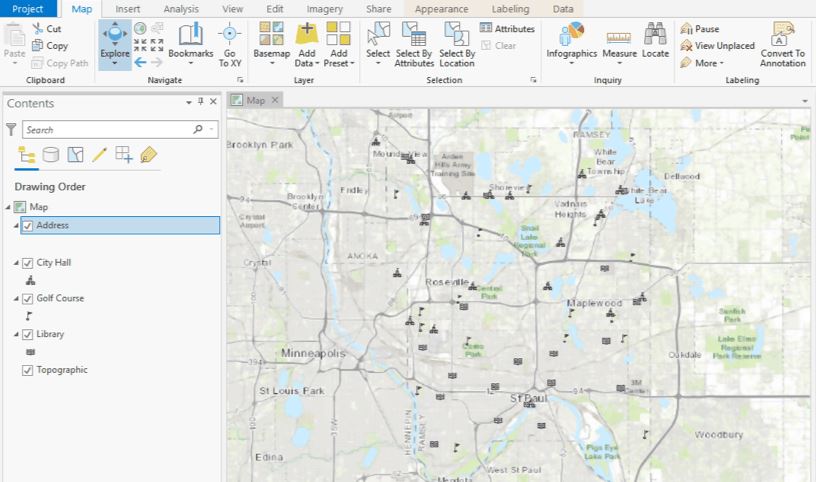Switch to List By Editing
The width and height of the screenshot is (816, 482).
tap(99, 155)
